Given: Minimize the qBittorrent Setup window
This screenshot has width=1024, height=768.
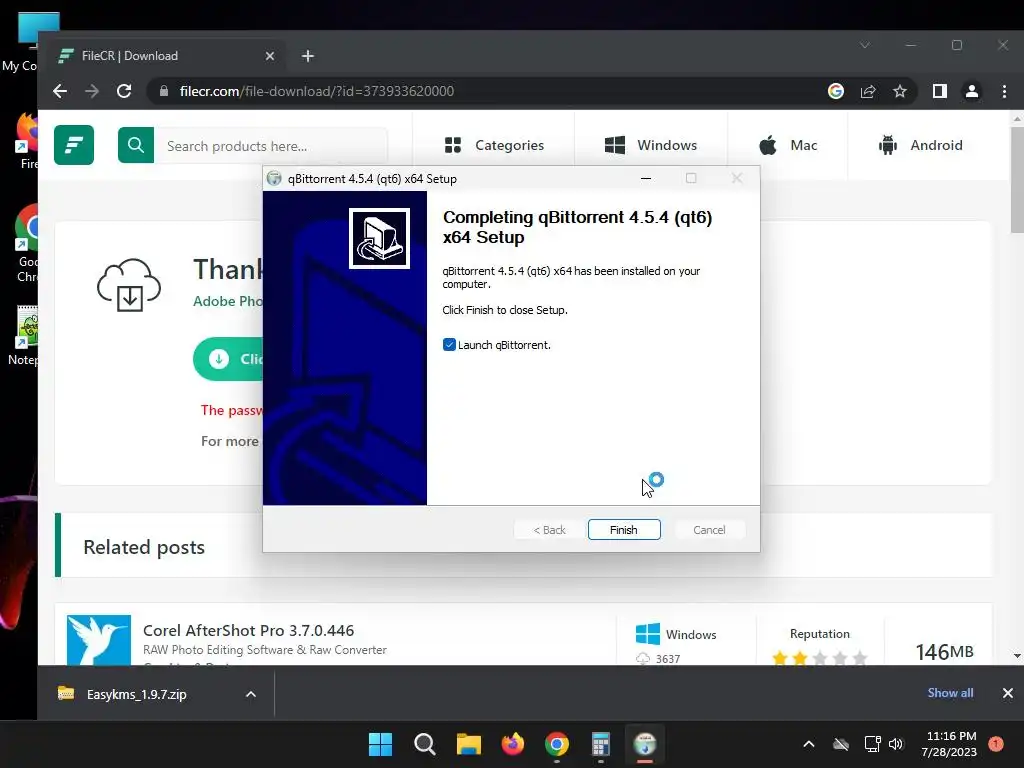Looking at the screenshot, I should 646,178.
